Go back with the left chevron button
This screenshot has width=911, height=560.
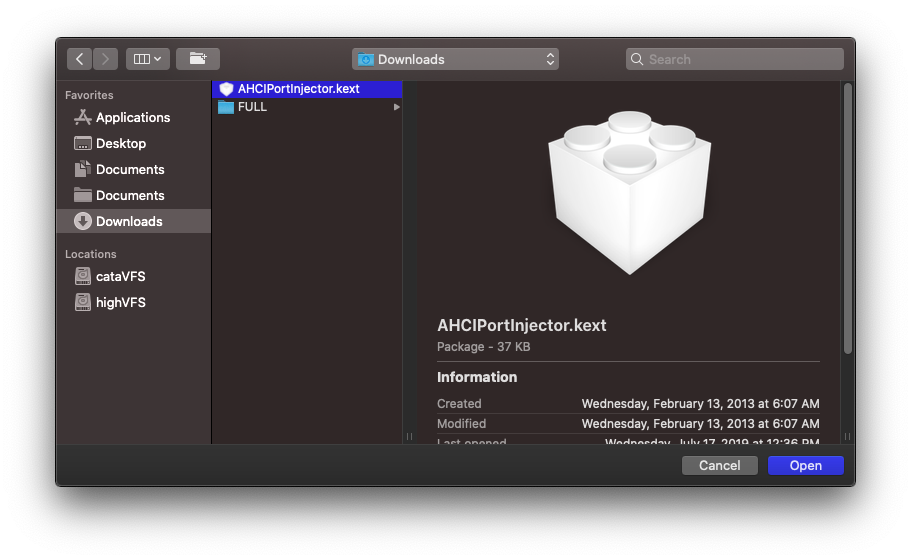click(79, 59)
